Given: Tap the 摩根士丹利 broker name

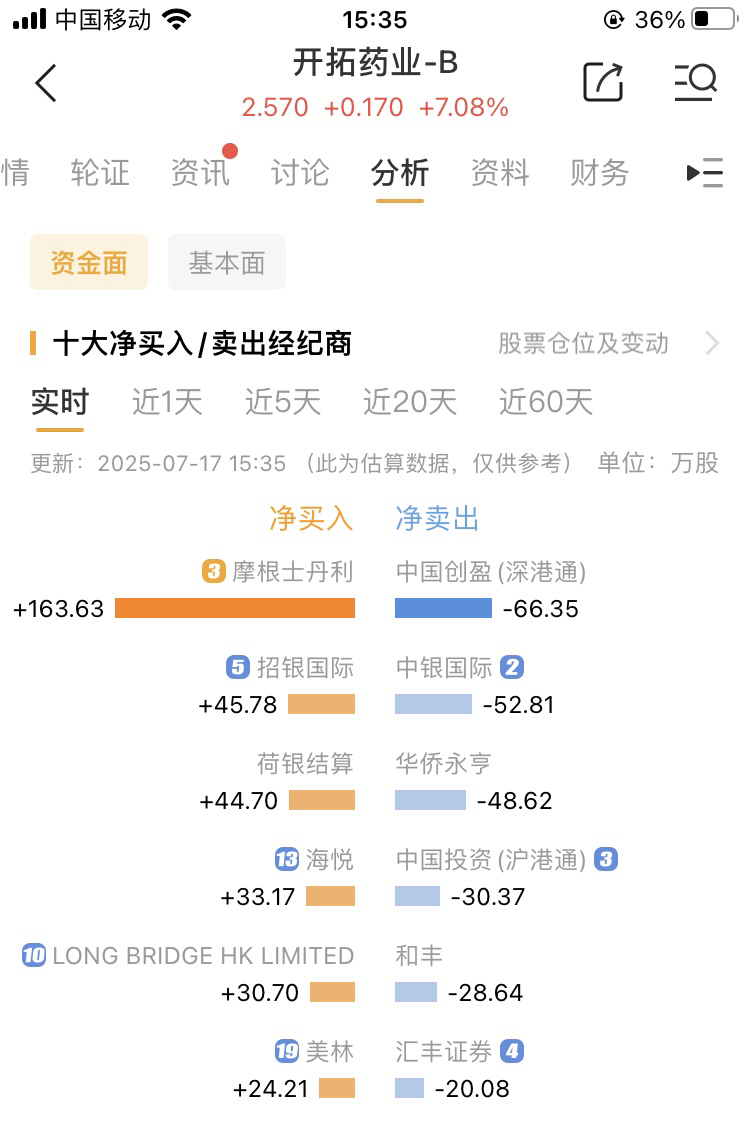Looking at the screenshot, I should click(x=292, y=572).
